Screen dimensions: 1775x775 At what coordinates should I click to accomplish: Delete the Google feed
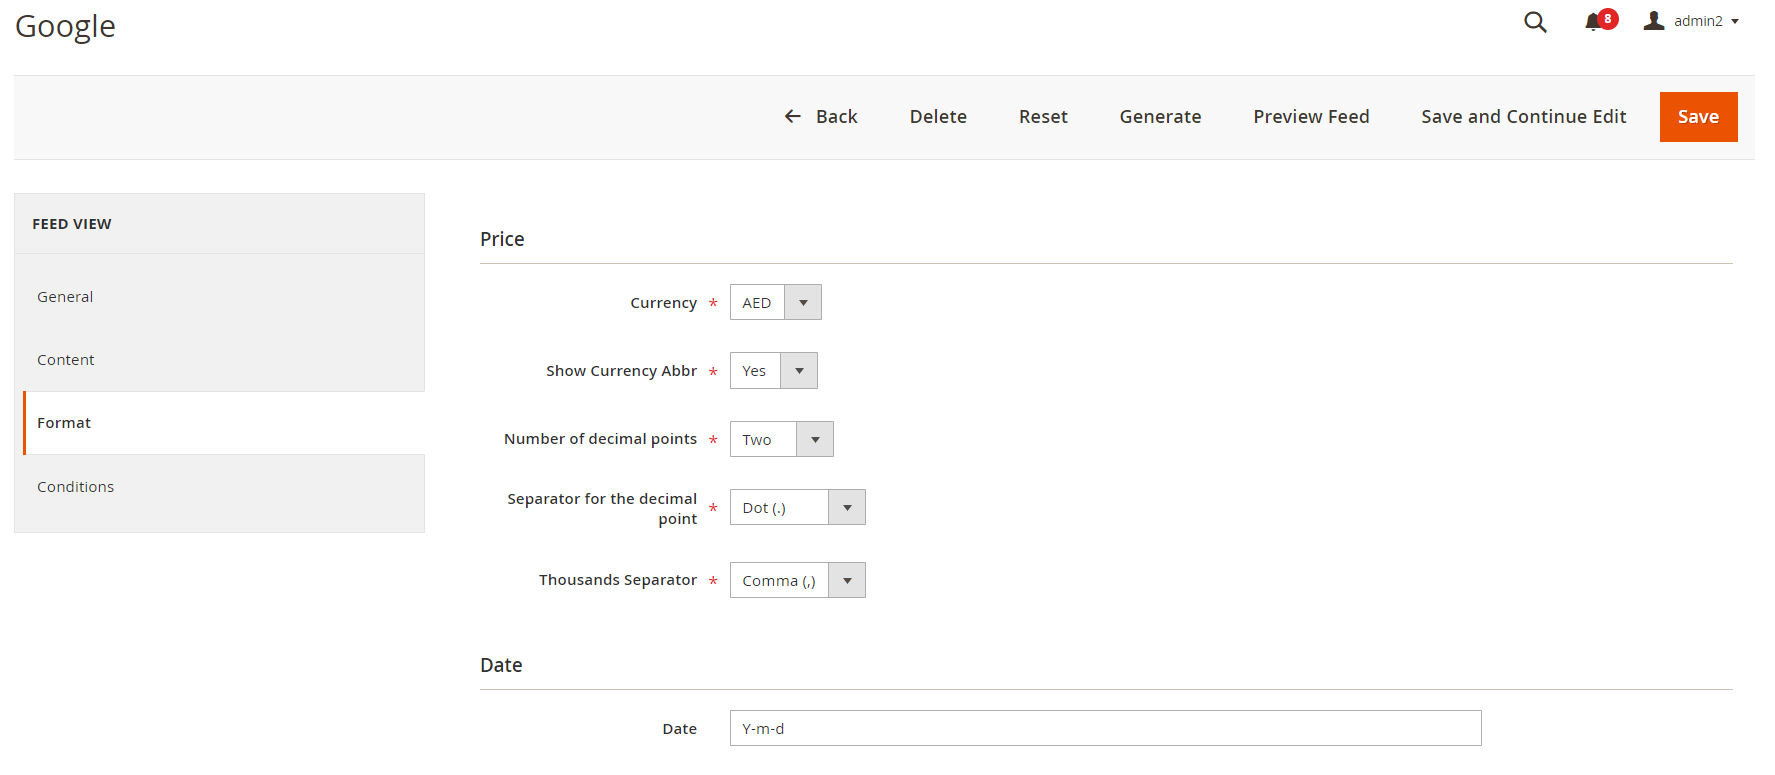(938, 117)
